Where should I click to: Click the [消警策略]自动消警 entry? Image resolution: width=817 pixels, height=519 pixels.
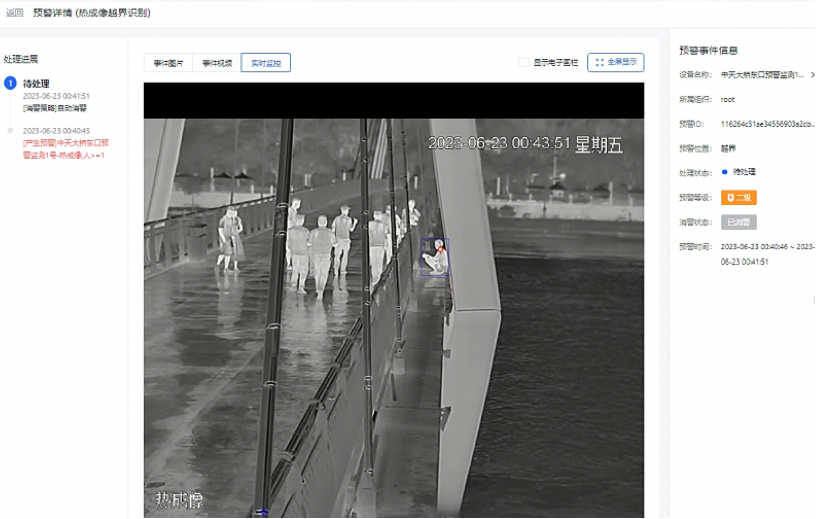coord(55,108)
